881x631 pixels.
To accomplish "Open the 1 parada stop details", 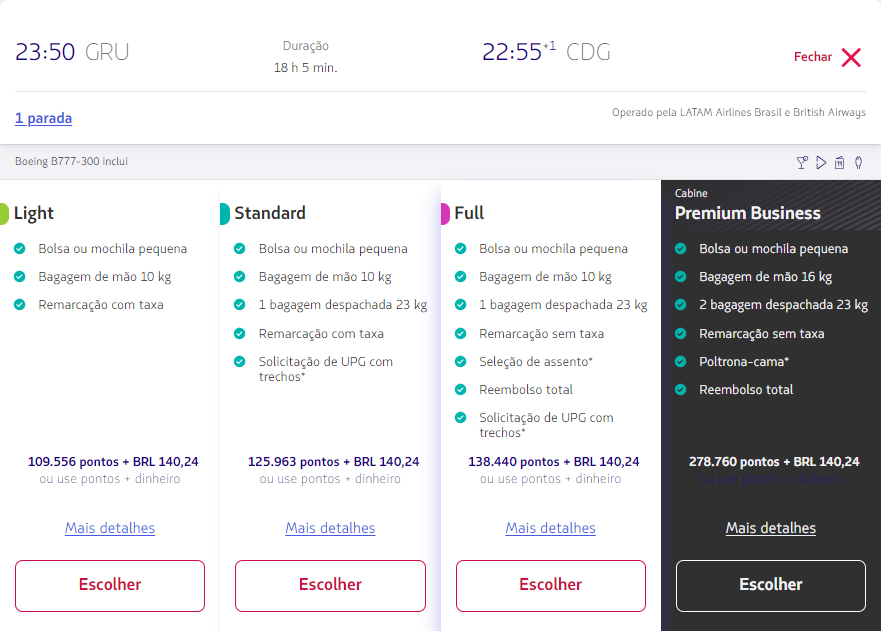I will tap(43, 118).
